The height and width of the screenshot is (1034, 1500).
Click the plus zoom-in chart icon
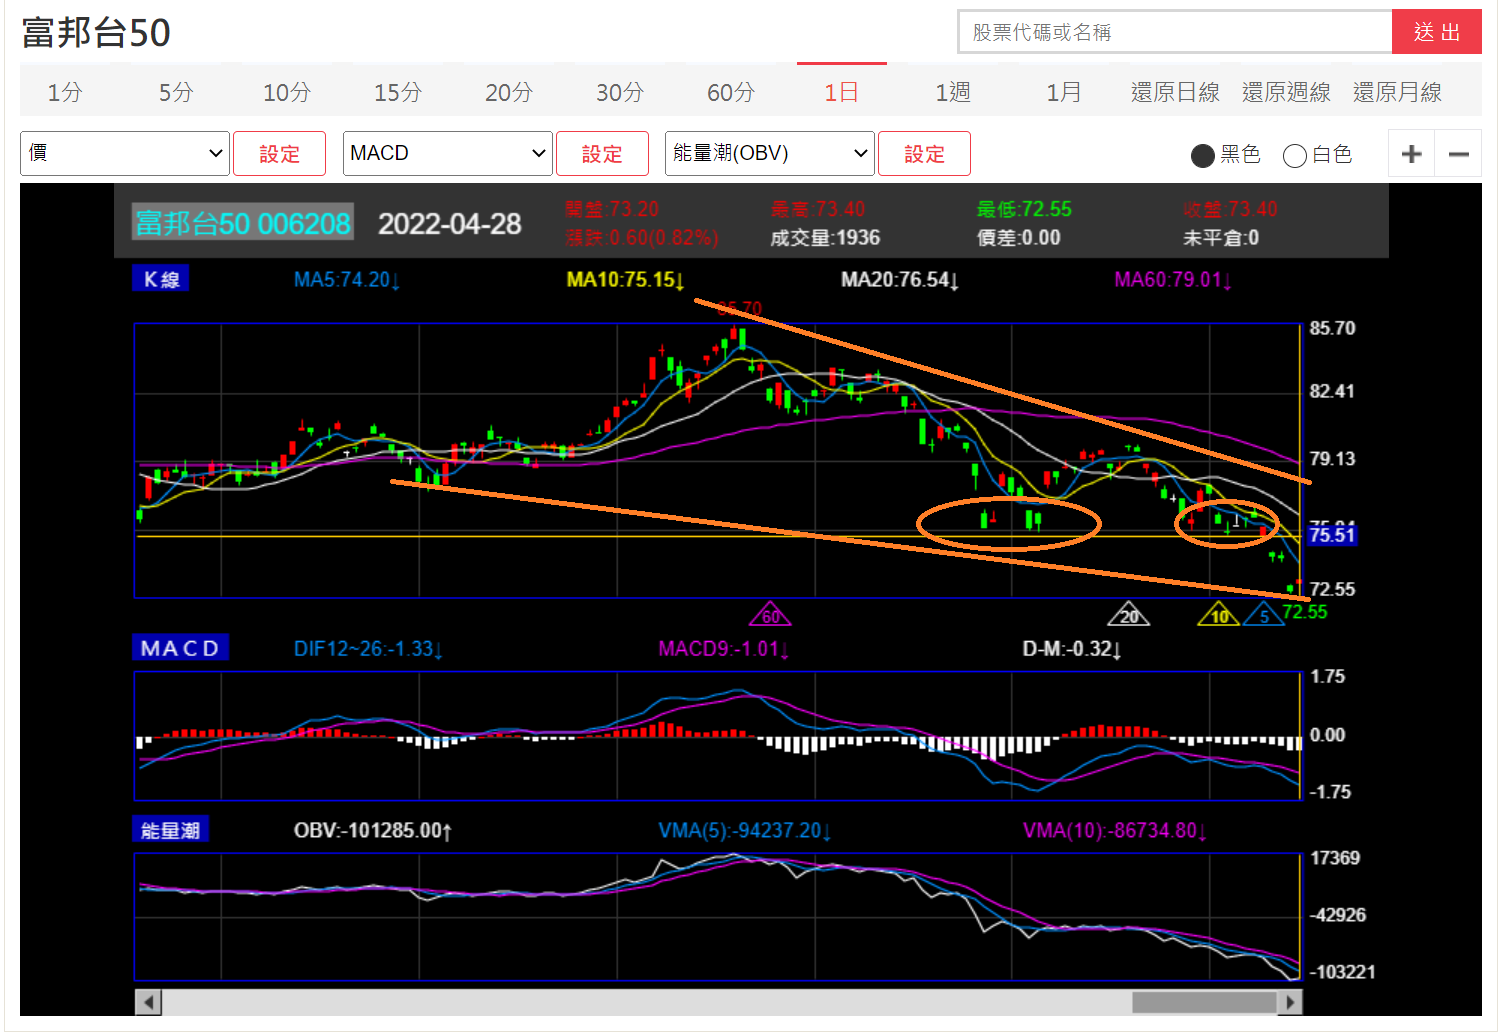pos(1411,154)
